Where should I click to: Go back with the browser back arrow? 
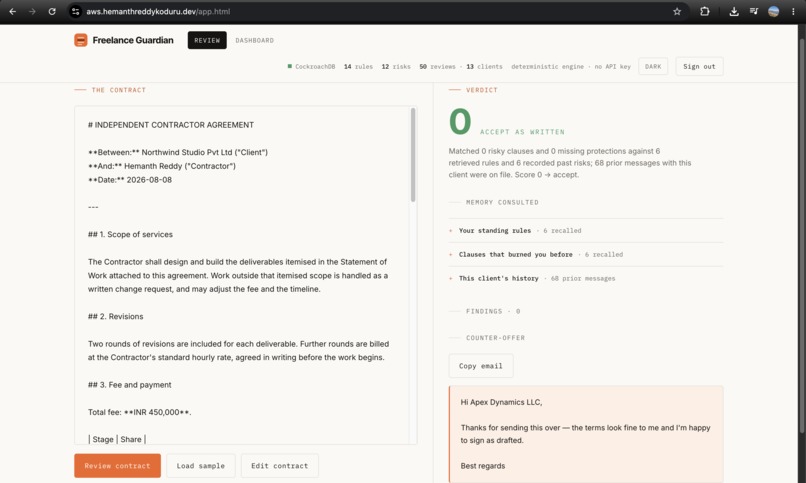(x=12, y=11)
